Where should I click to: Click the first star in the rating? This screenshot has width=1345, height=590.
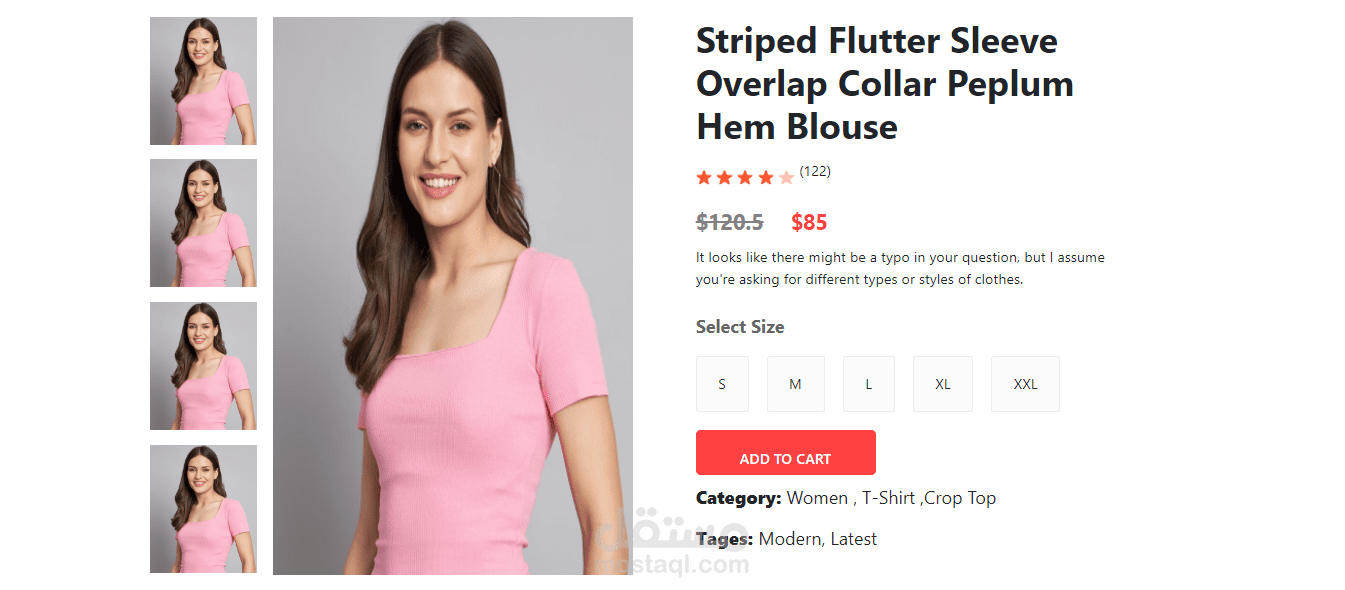(x=704, y=178)
